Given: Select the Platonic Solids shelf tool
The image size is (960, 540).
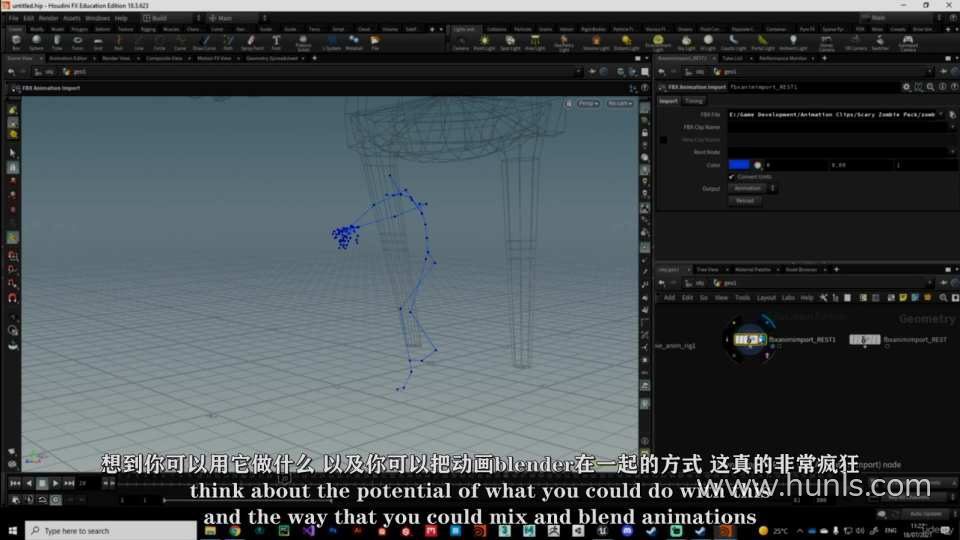Looking at the screenshot, I should point(303,43).
